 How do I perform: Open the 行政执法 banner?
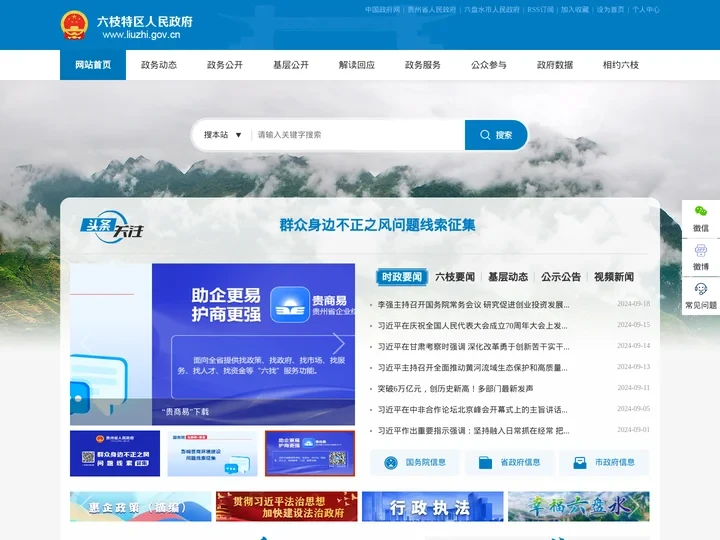point(433,506)
